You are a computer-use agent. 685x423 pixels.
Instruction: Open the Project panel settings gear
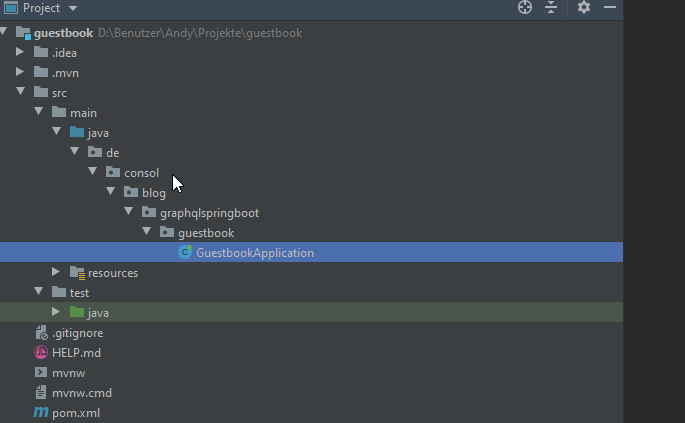pos(584,8)
